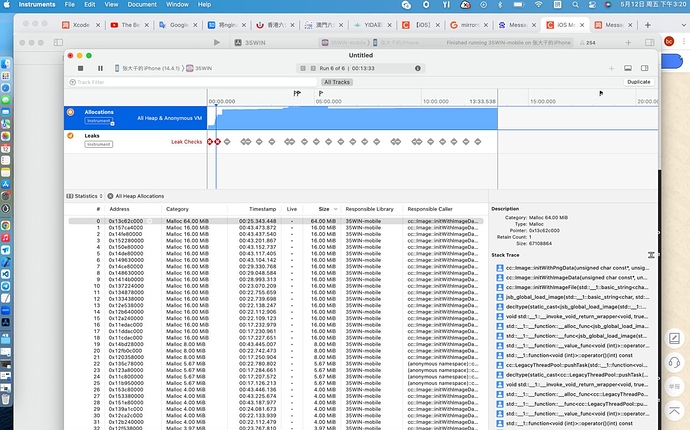The height and width of the screenshot is (430, 690).
Task: Open run info circle icon
Action: [418, 68]
